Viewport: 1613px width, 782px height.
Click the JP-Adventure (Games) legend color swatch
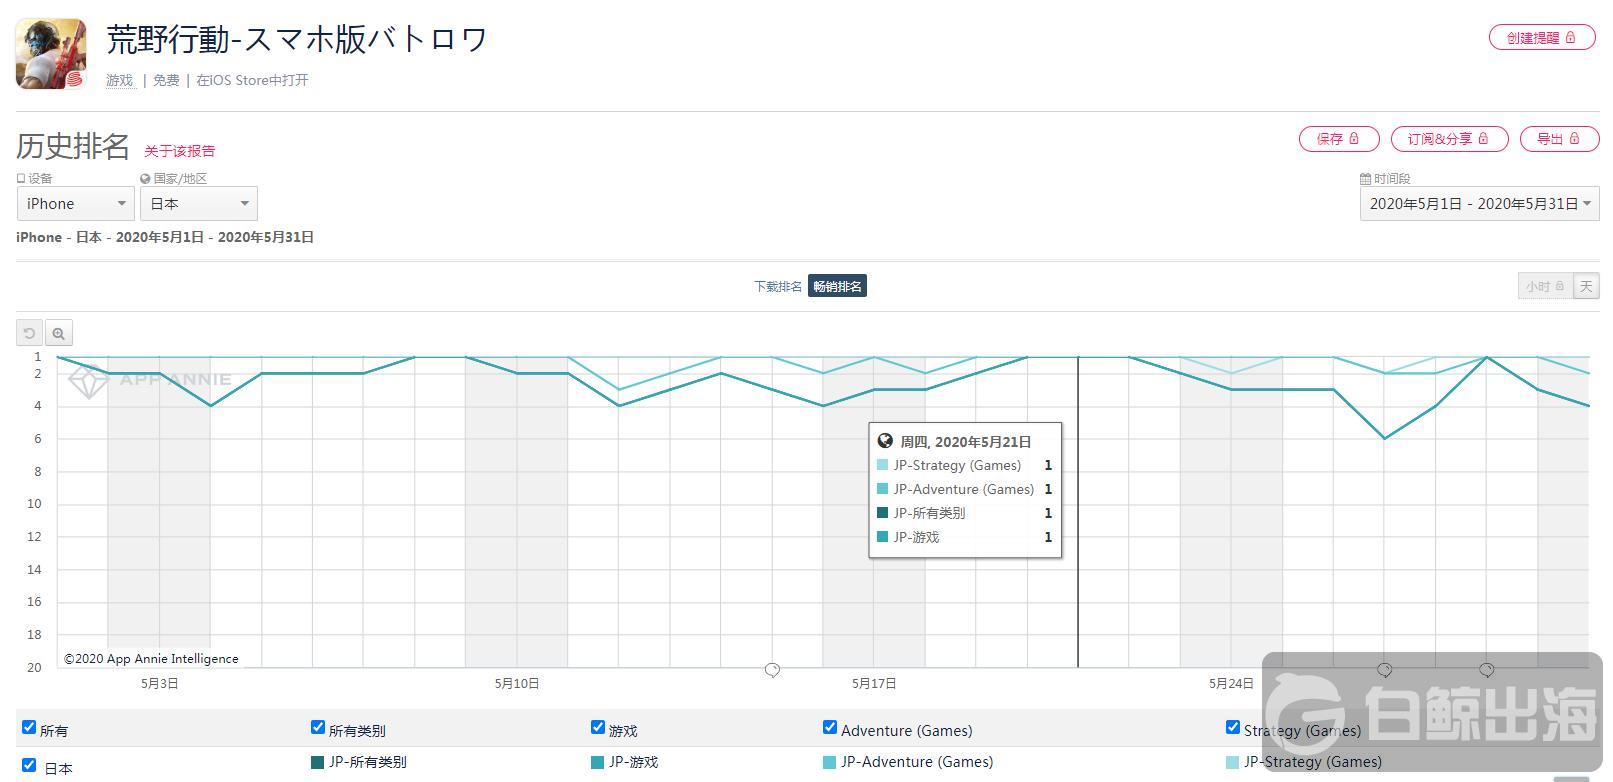(829, 762)
